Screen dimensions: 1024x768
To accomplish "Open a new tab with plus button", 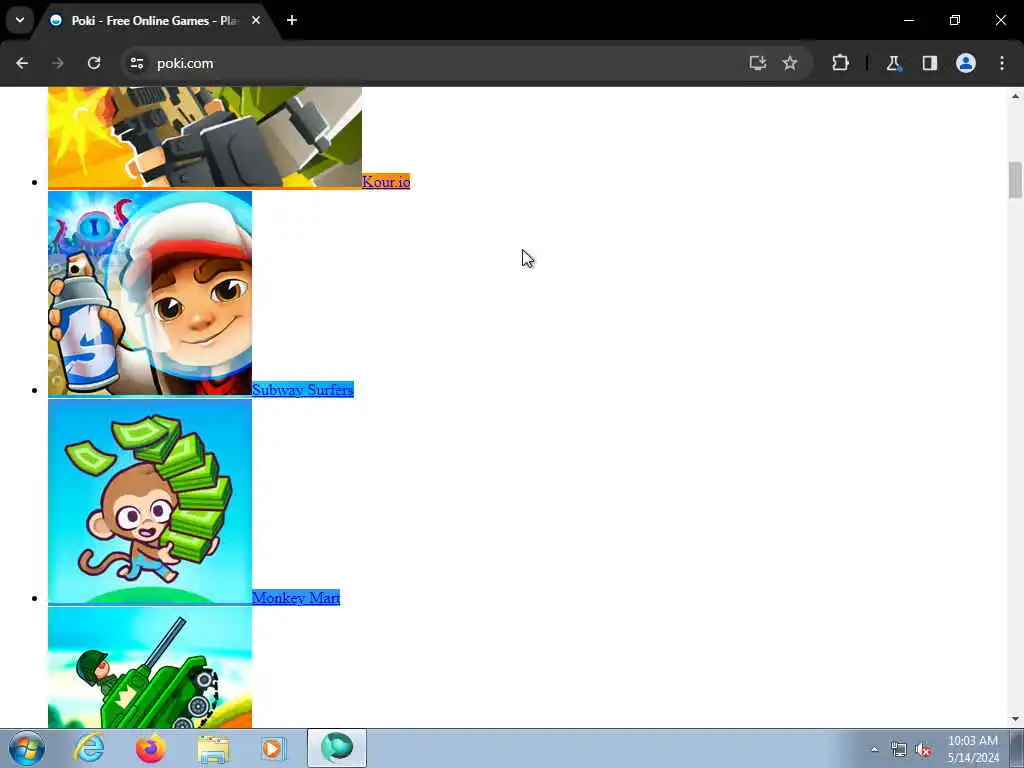I will (292, 20).
